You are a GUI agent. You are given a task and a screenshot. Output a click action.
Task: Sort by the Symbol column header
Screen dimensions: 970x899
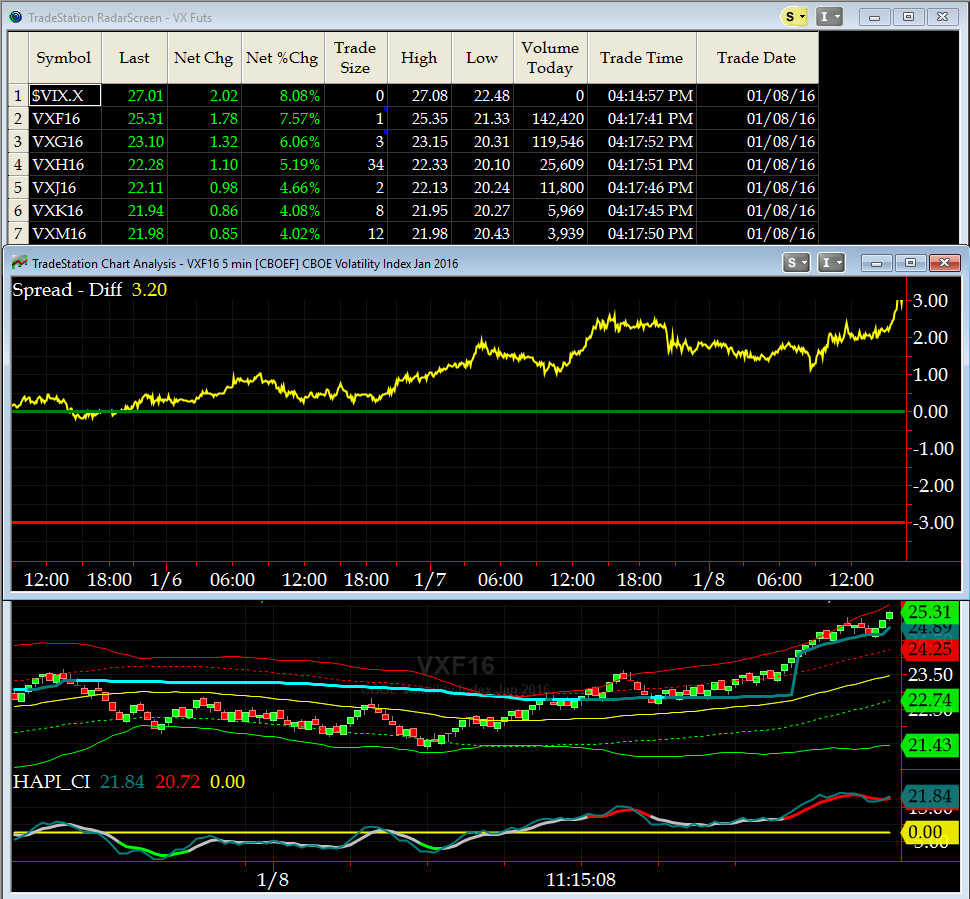click(64, 58)
